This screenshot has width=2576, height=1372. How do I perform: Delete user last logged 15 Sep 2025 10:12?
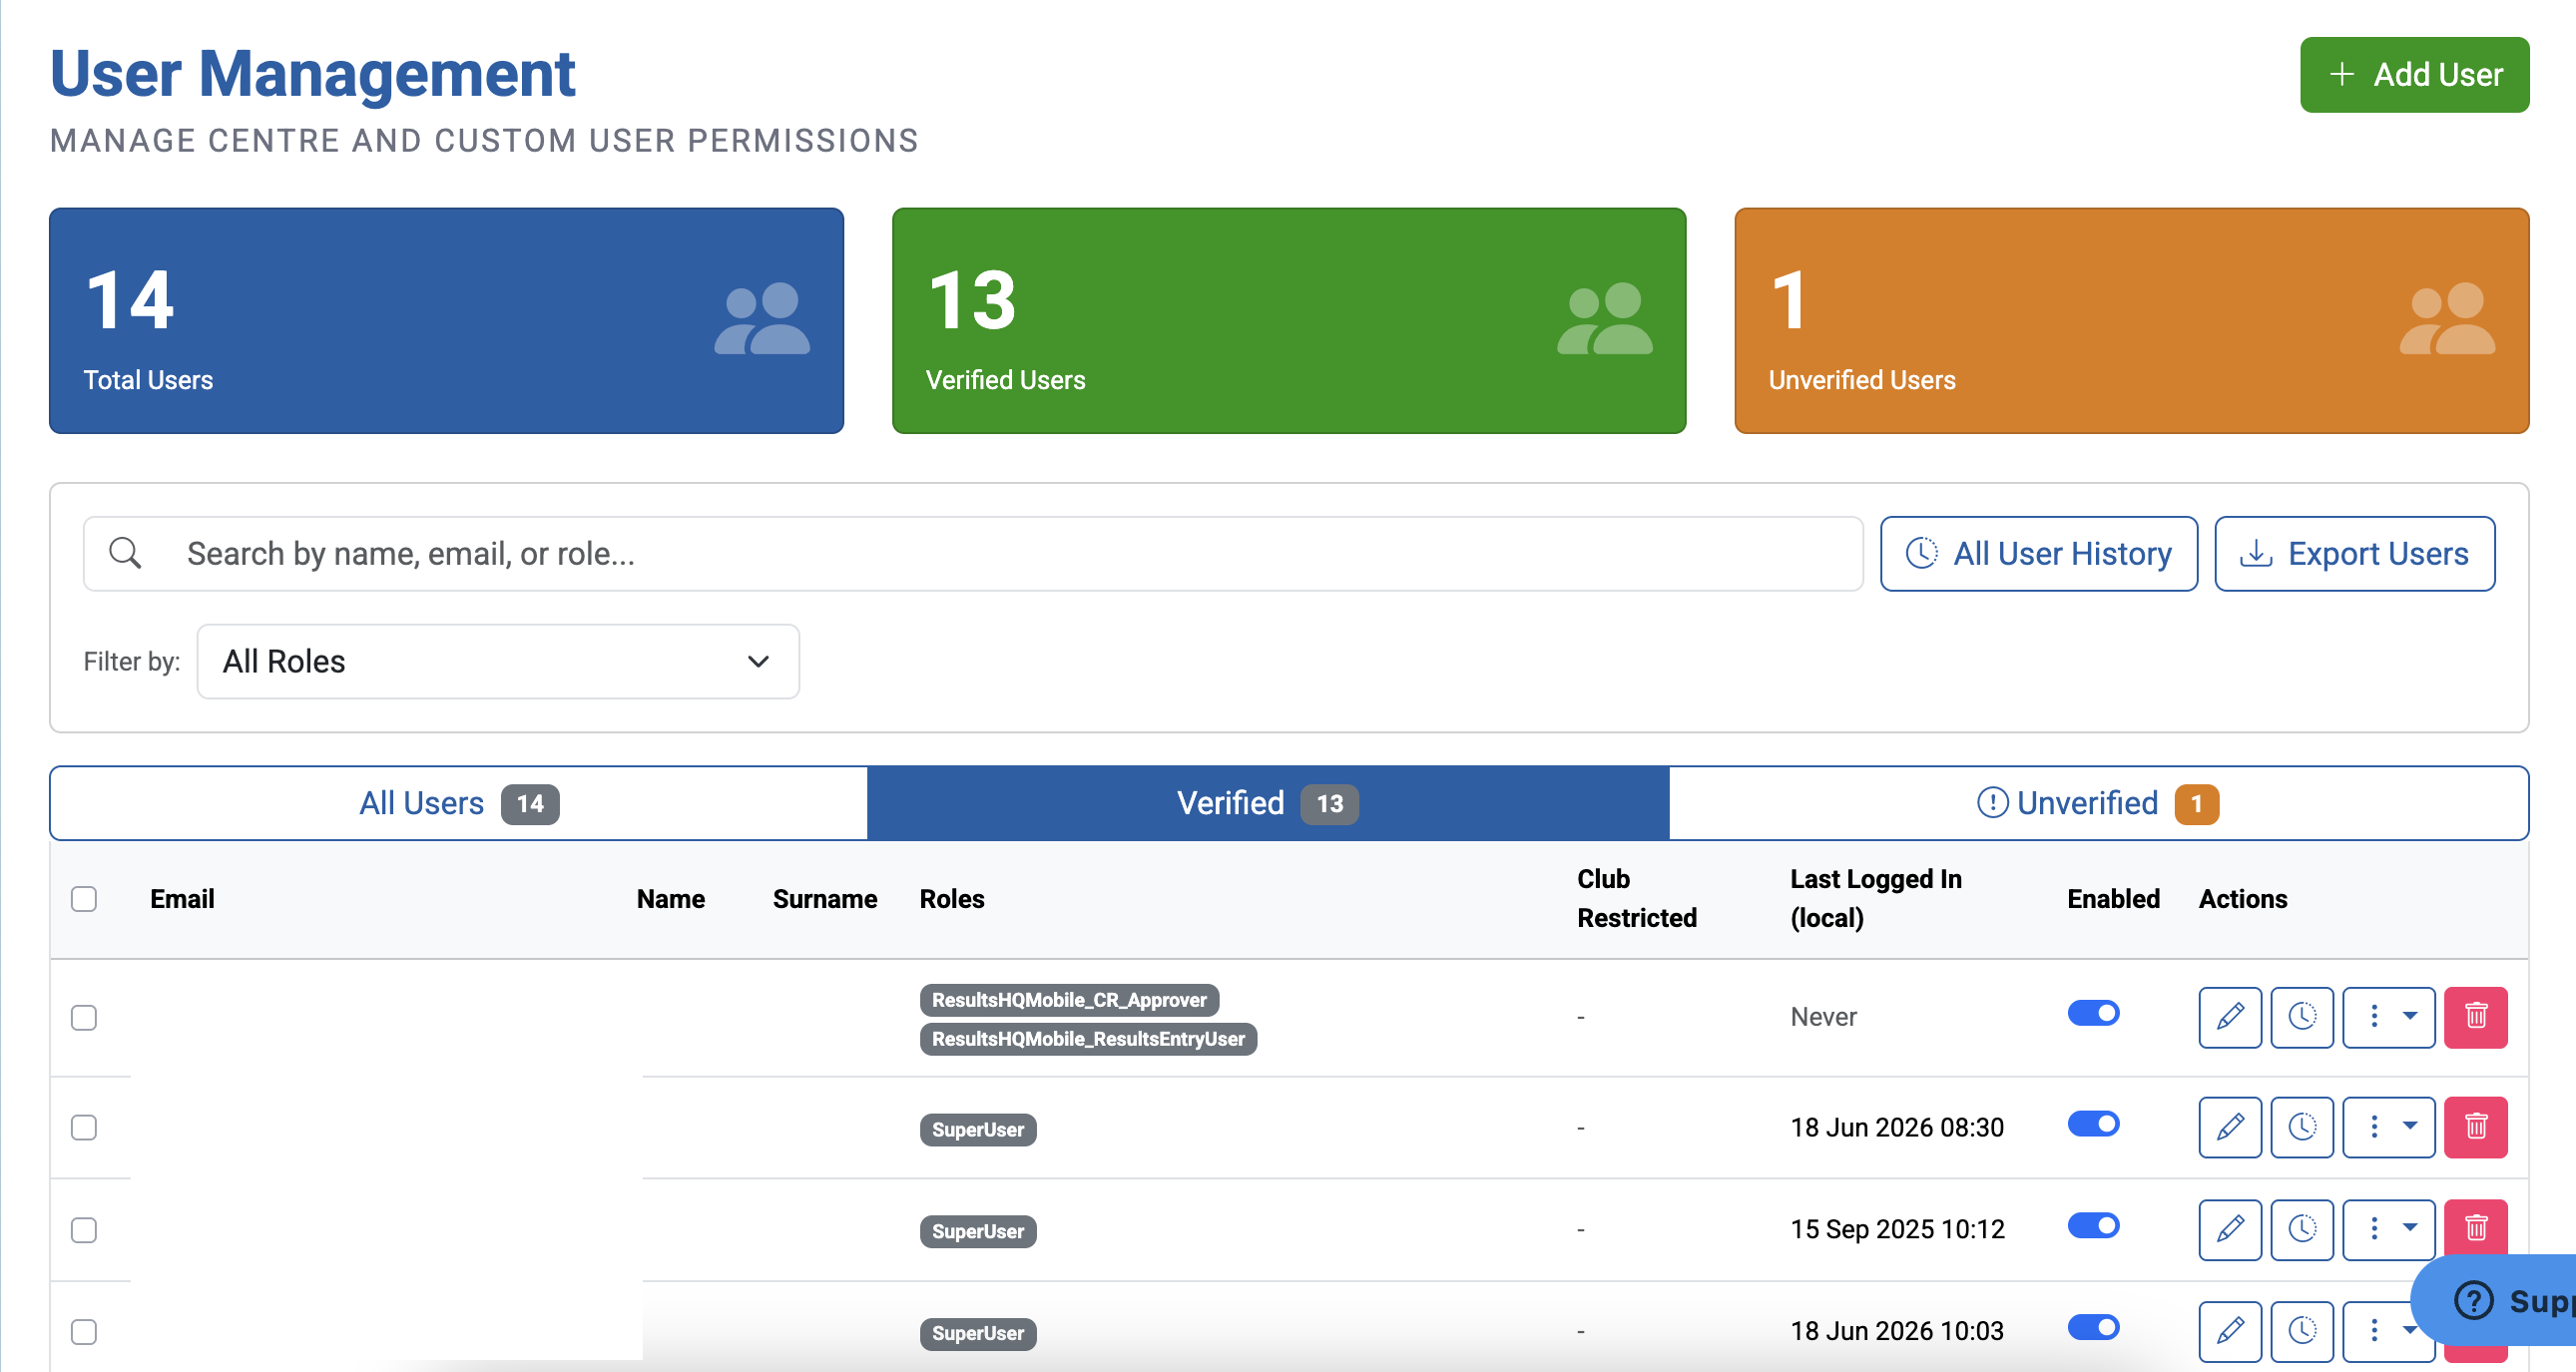2475,1227
